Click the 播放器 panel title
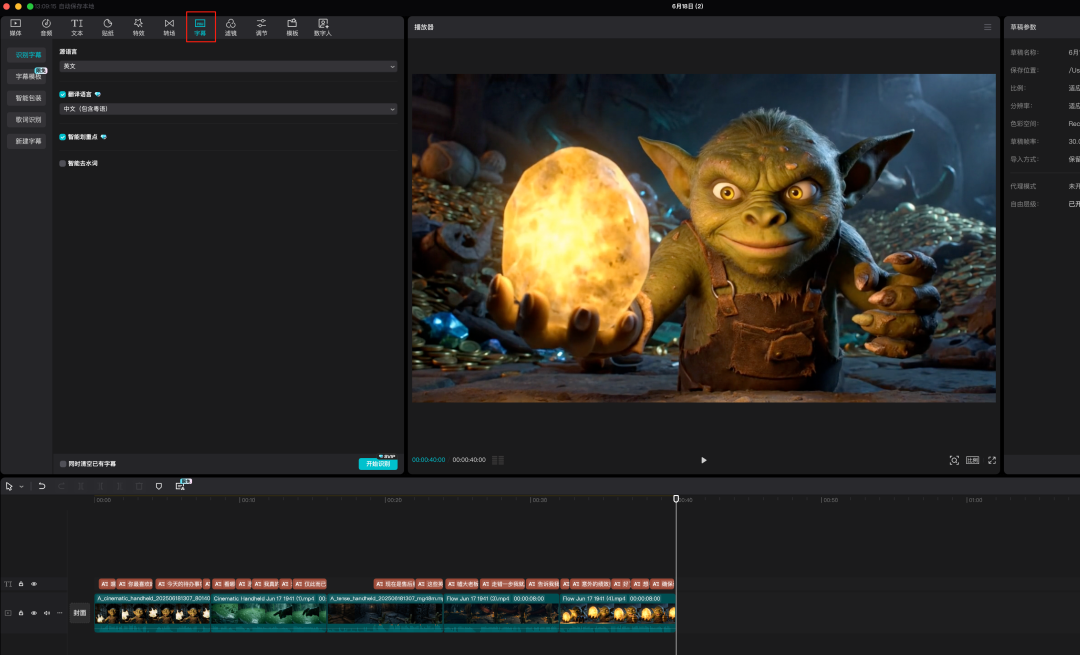This screenshot has height=655, width=1080. pos(424,27)
